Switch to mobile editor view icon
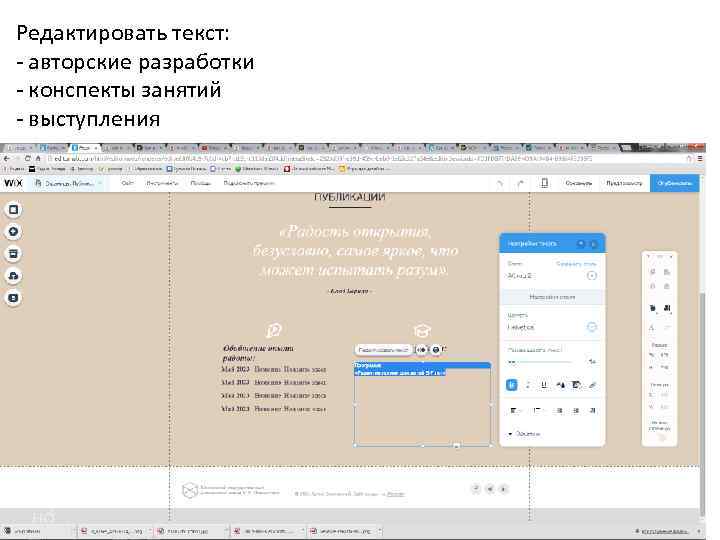This screenshot has height=540, width=720. (544, 183)
